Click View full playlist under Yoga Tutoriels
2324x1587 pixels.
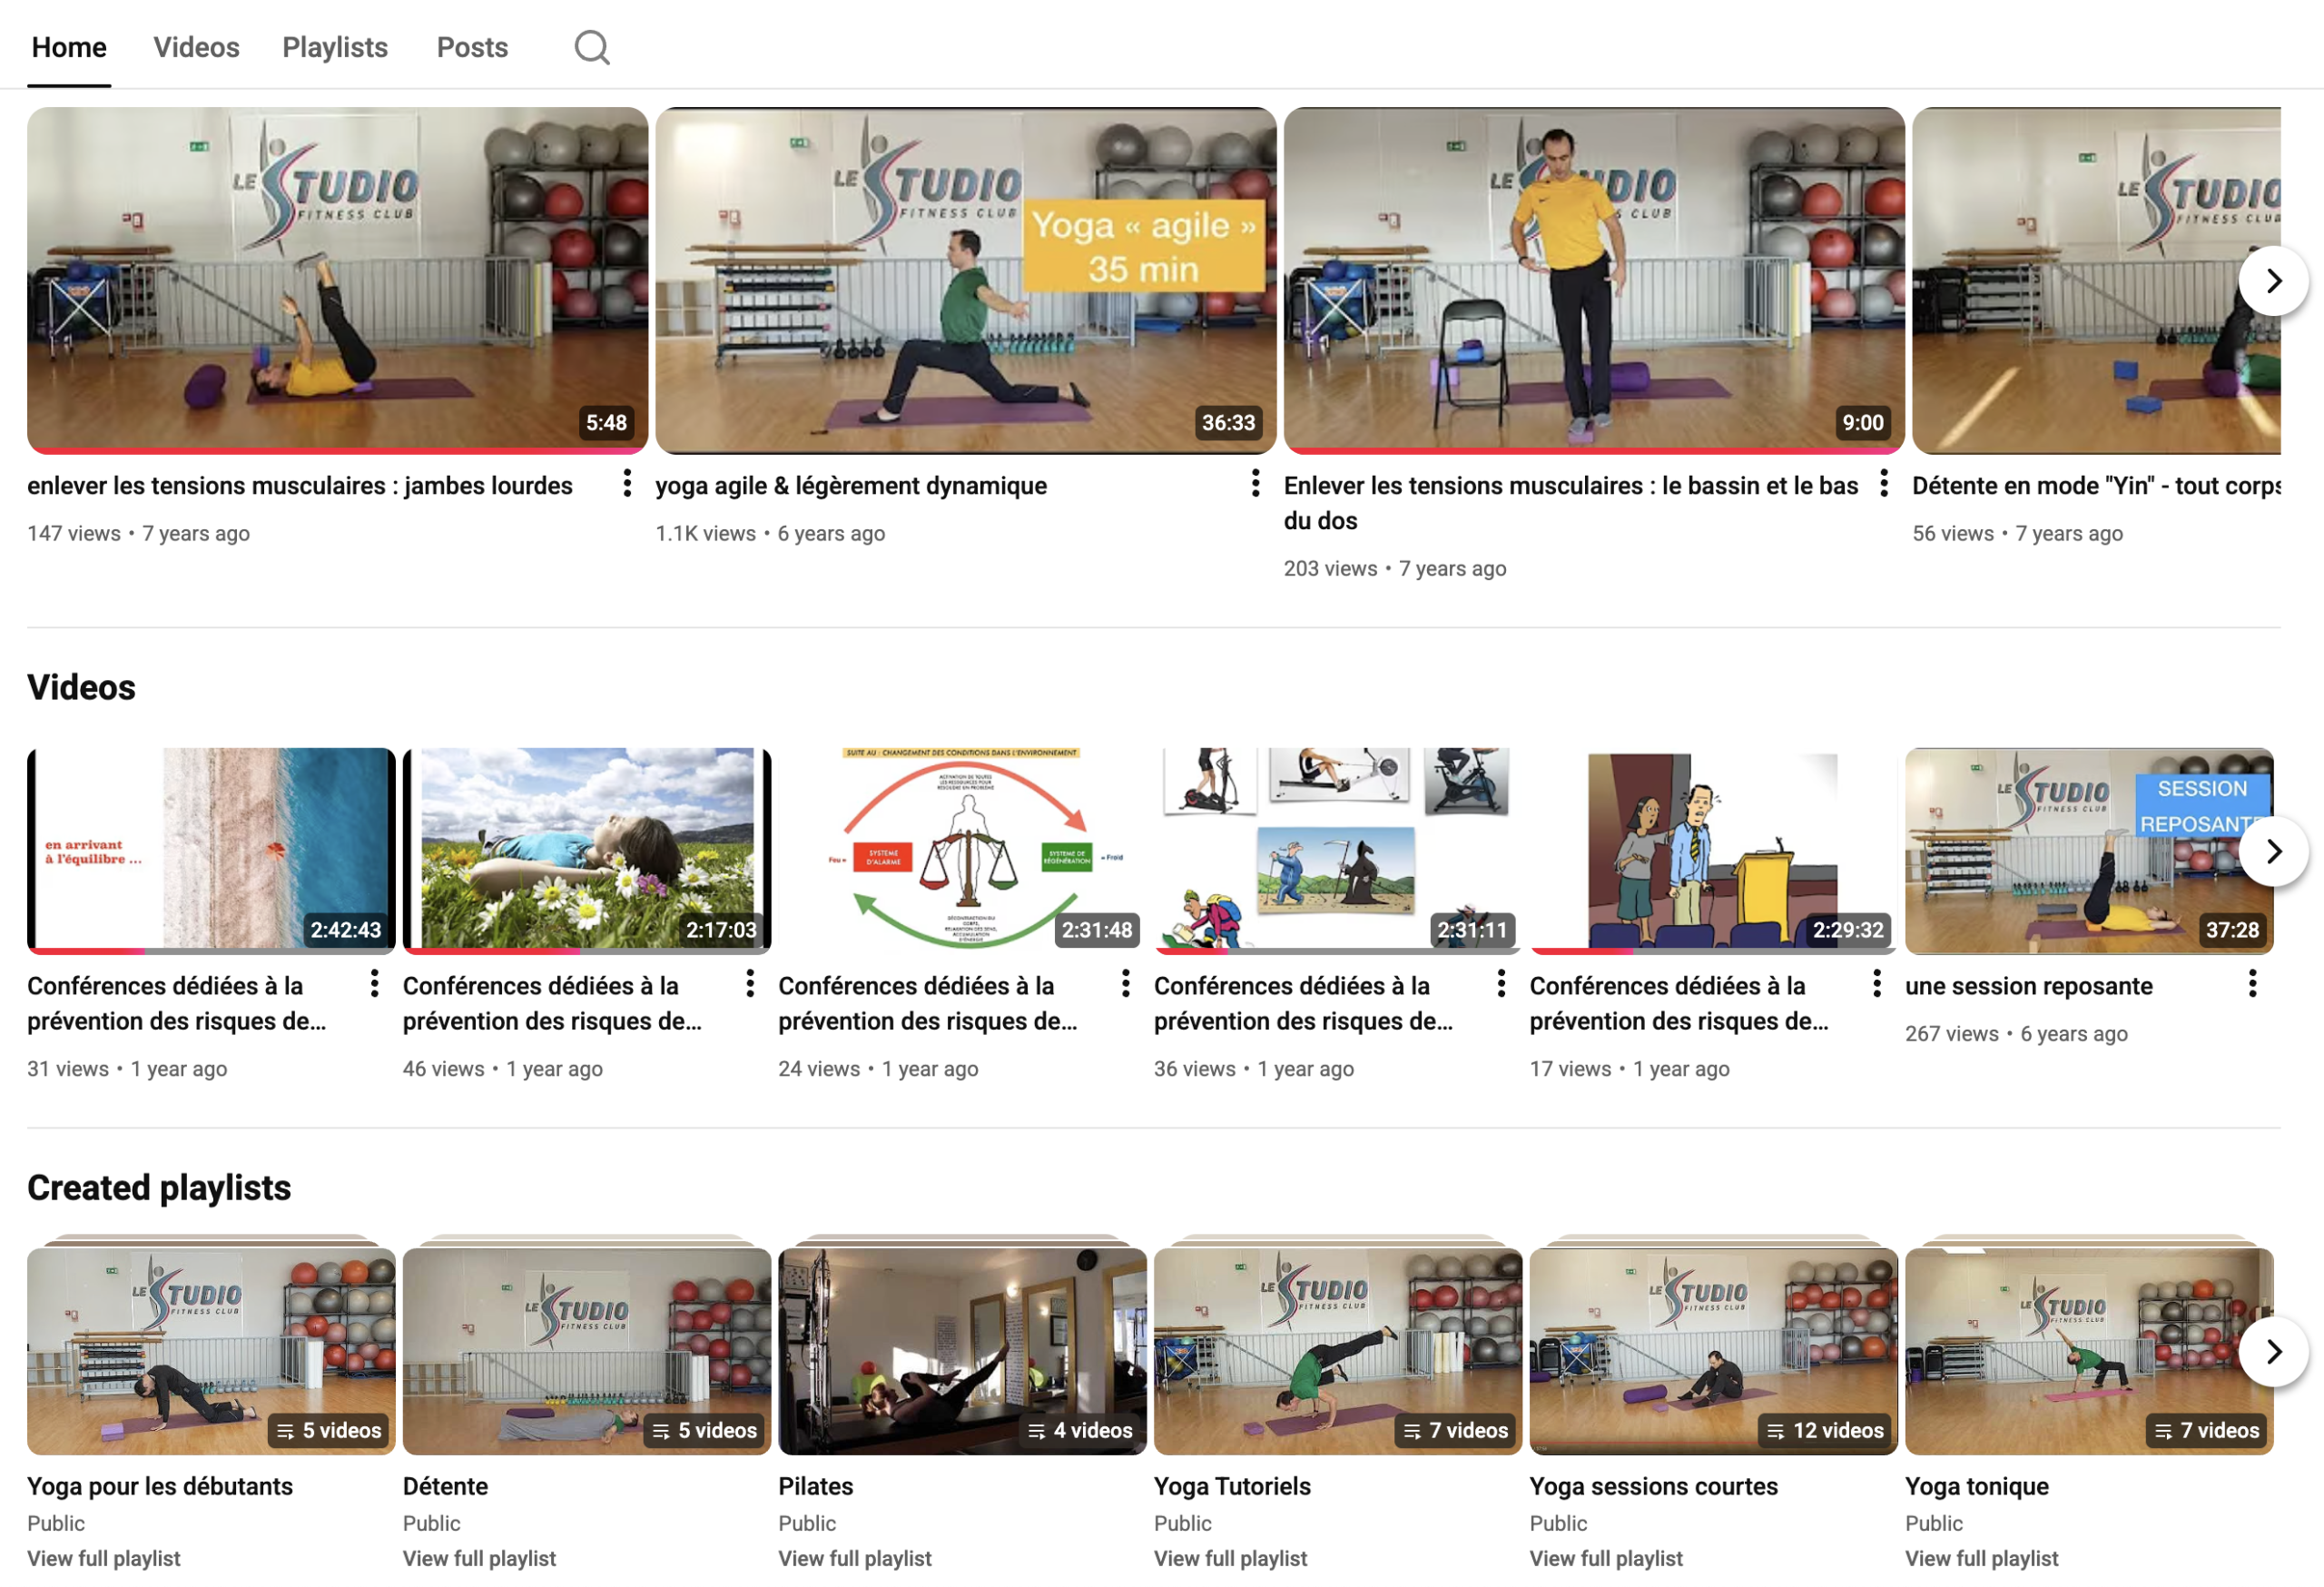[x=1230, y=1558]
